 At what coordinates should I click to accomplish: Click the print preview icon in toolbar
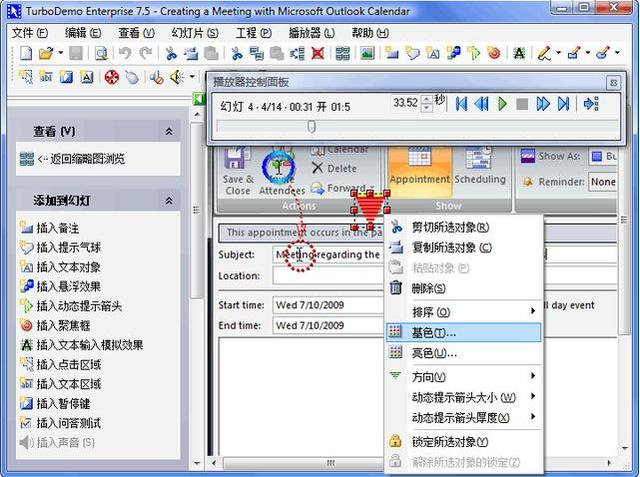coord(101,53)
